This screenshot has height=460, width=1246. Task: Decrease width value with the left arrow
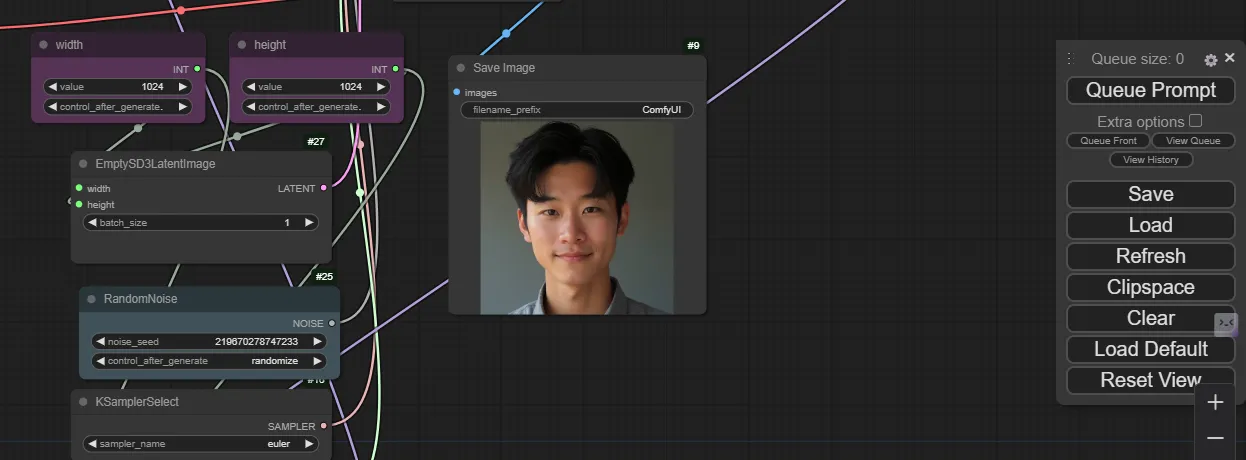coord(51,87)
